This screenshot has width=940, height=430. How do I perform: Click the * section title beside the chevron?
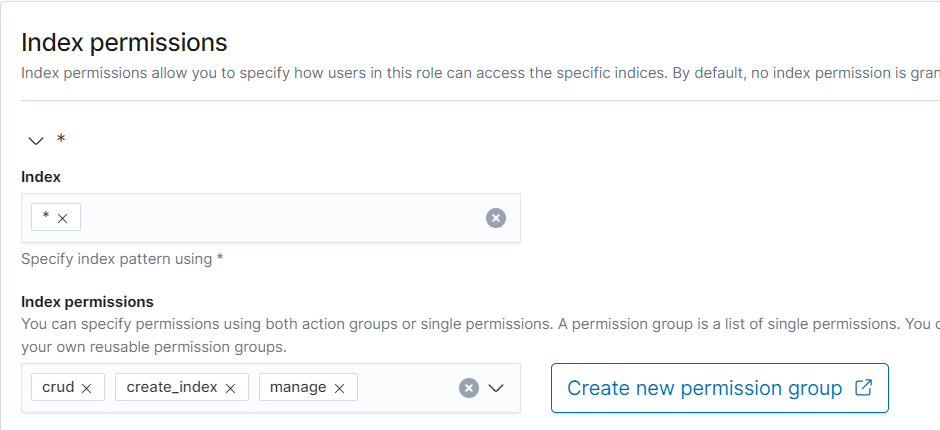(61, 140)
